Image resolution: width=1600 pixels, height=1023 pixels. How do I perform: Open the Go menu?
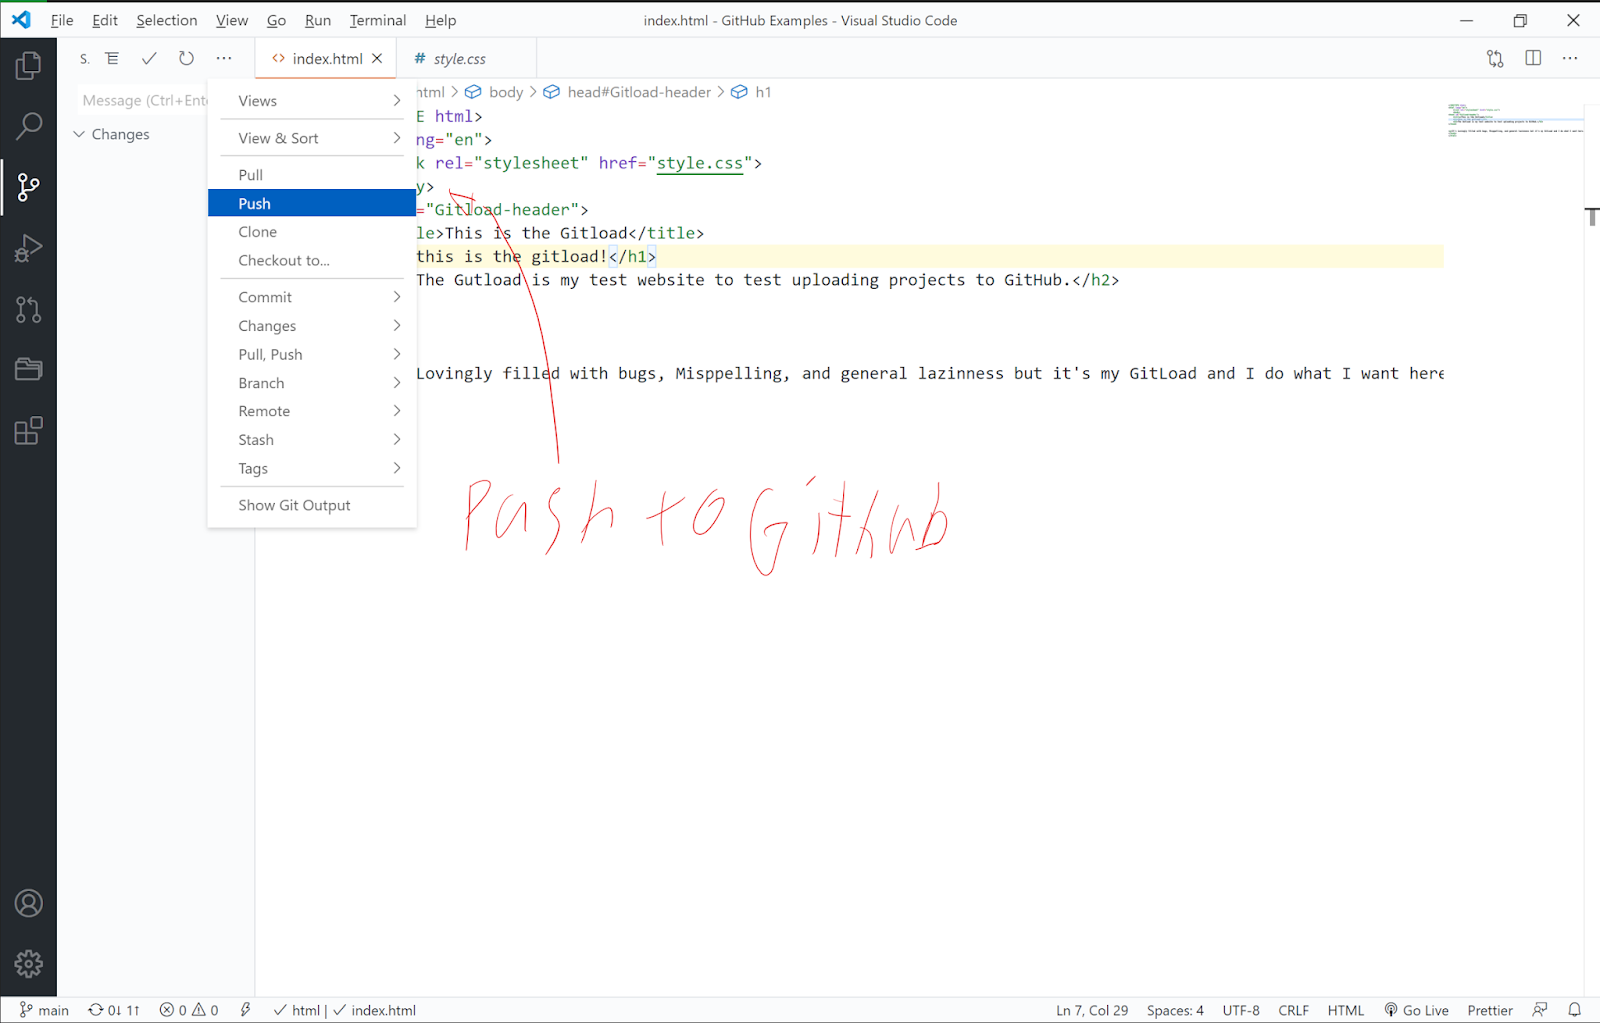click(x=277, y=20)
